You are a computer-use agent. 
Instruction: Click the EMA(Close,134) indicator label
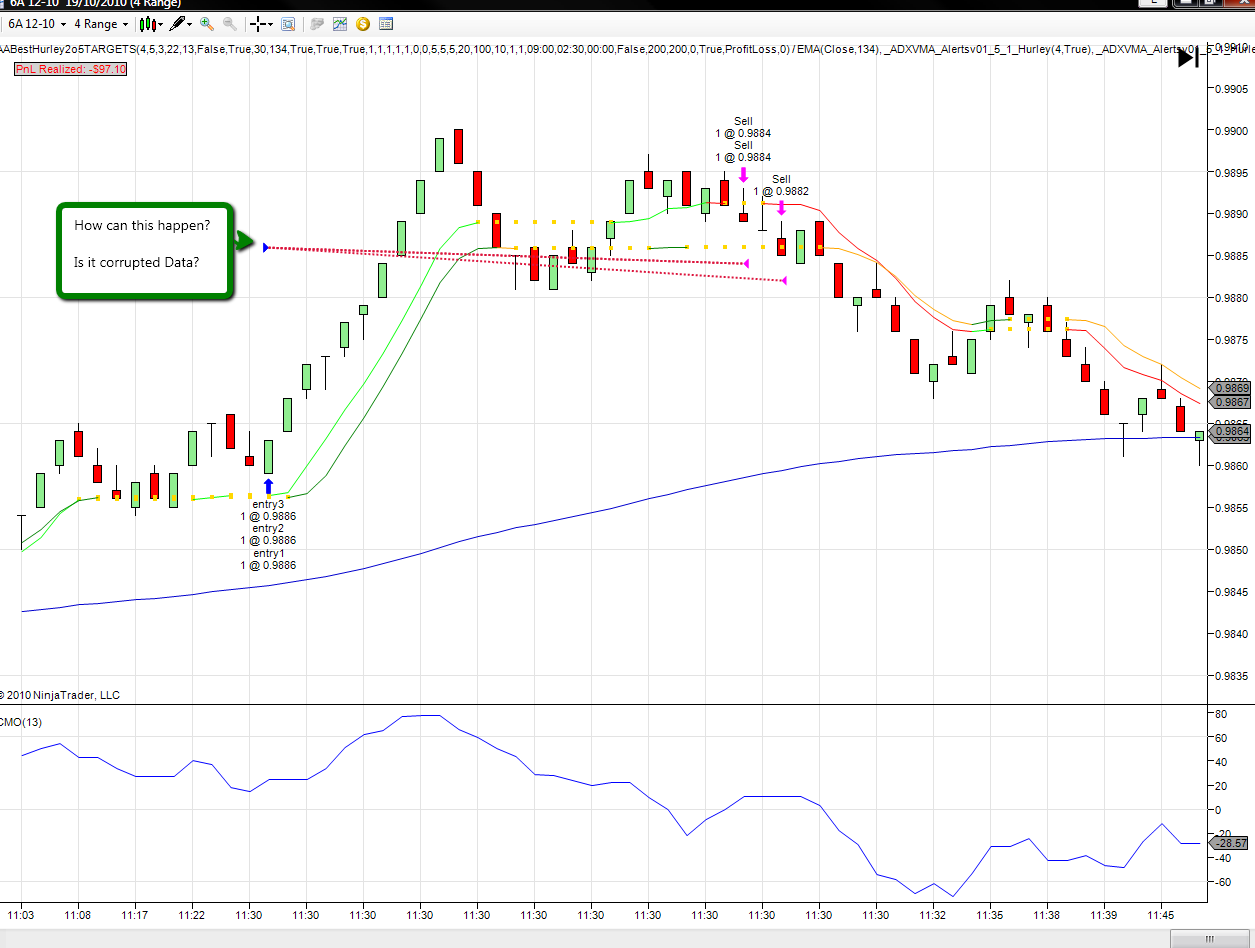click(838, 47)
